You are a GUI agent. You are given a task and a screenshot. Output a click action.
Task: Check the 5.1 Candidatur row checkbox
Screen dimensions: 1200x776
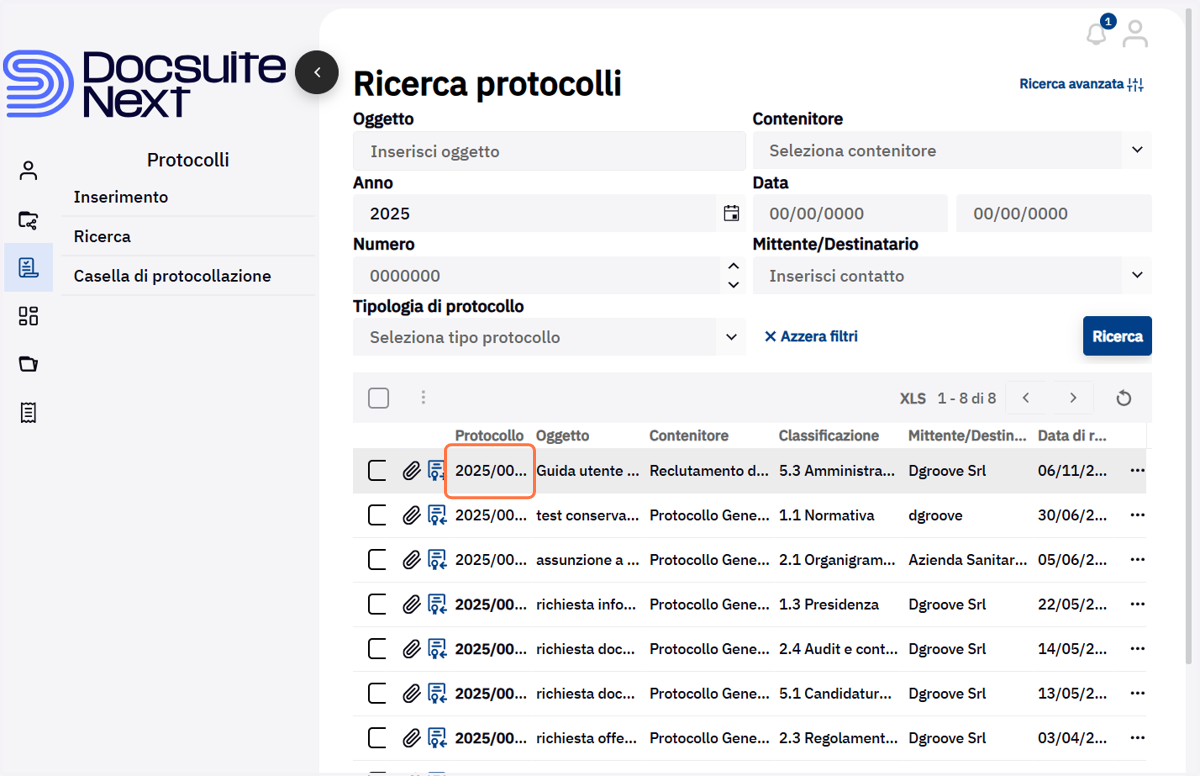click(377, 693)
